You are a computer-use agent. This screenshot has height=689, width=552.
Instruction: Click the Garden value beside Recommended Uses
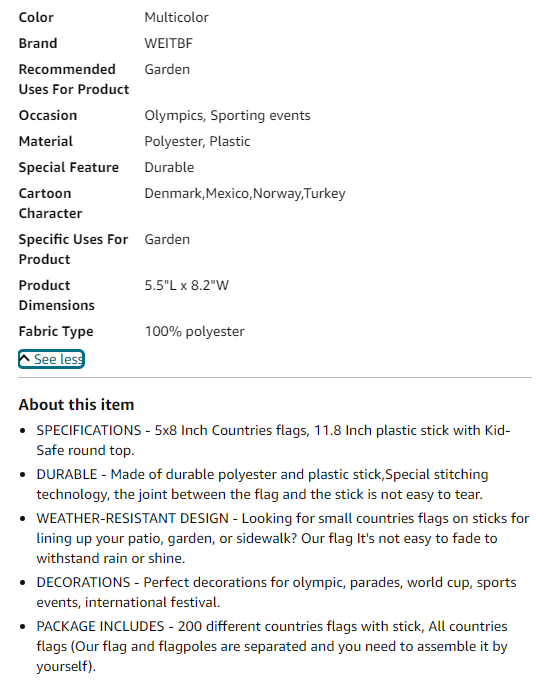point(167,69)
